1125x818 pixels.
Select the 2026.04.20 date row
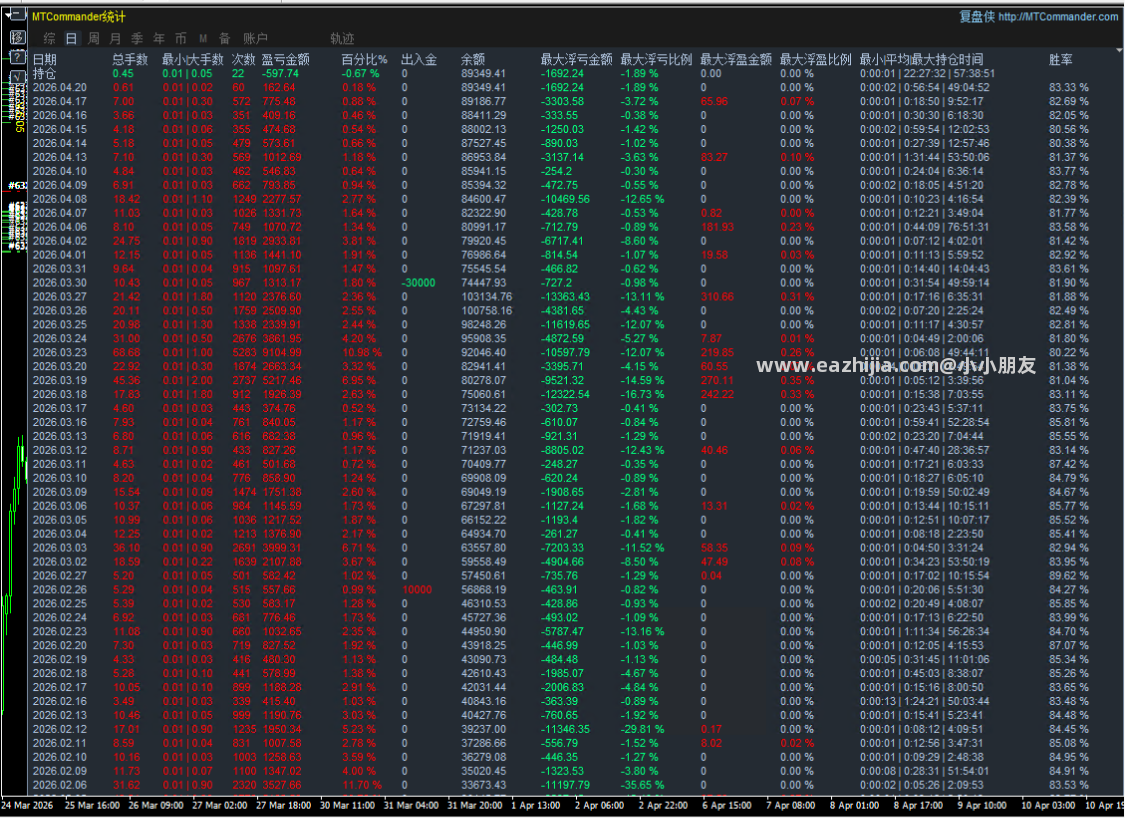[x=60, y=88]
